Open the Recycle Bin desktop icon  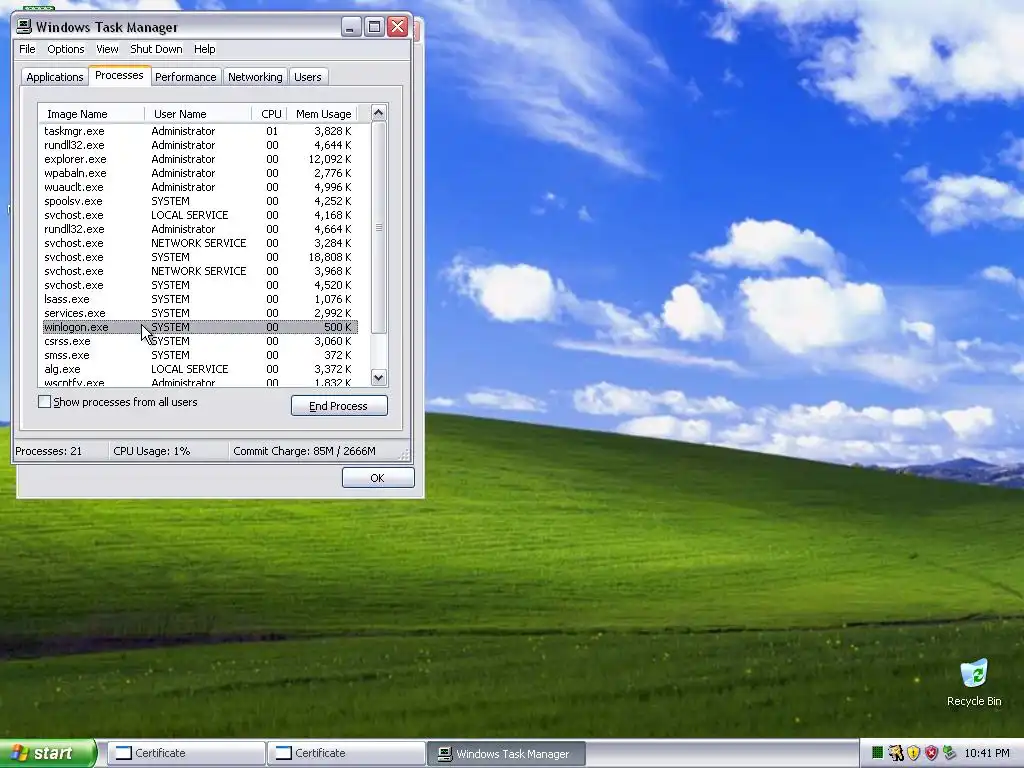tap(974, 682)
